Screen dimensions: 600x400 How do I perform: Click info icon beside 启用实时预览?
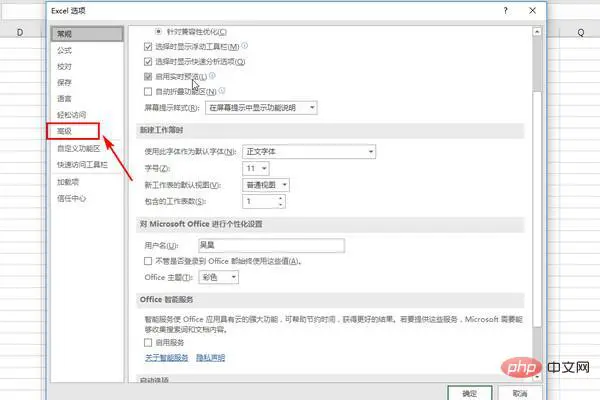[x=212, y=76]
